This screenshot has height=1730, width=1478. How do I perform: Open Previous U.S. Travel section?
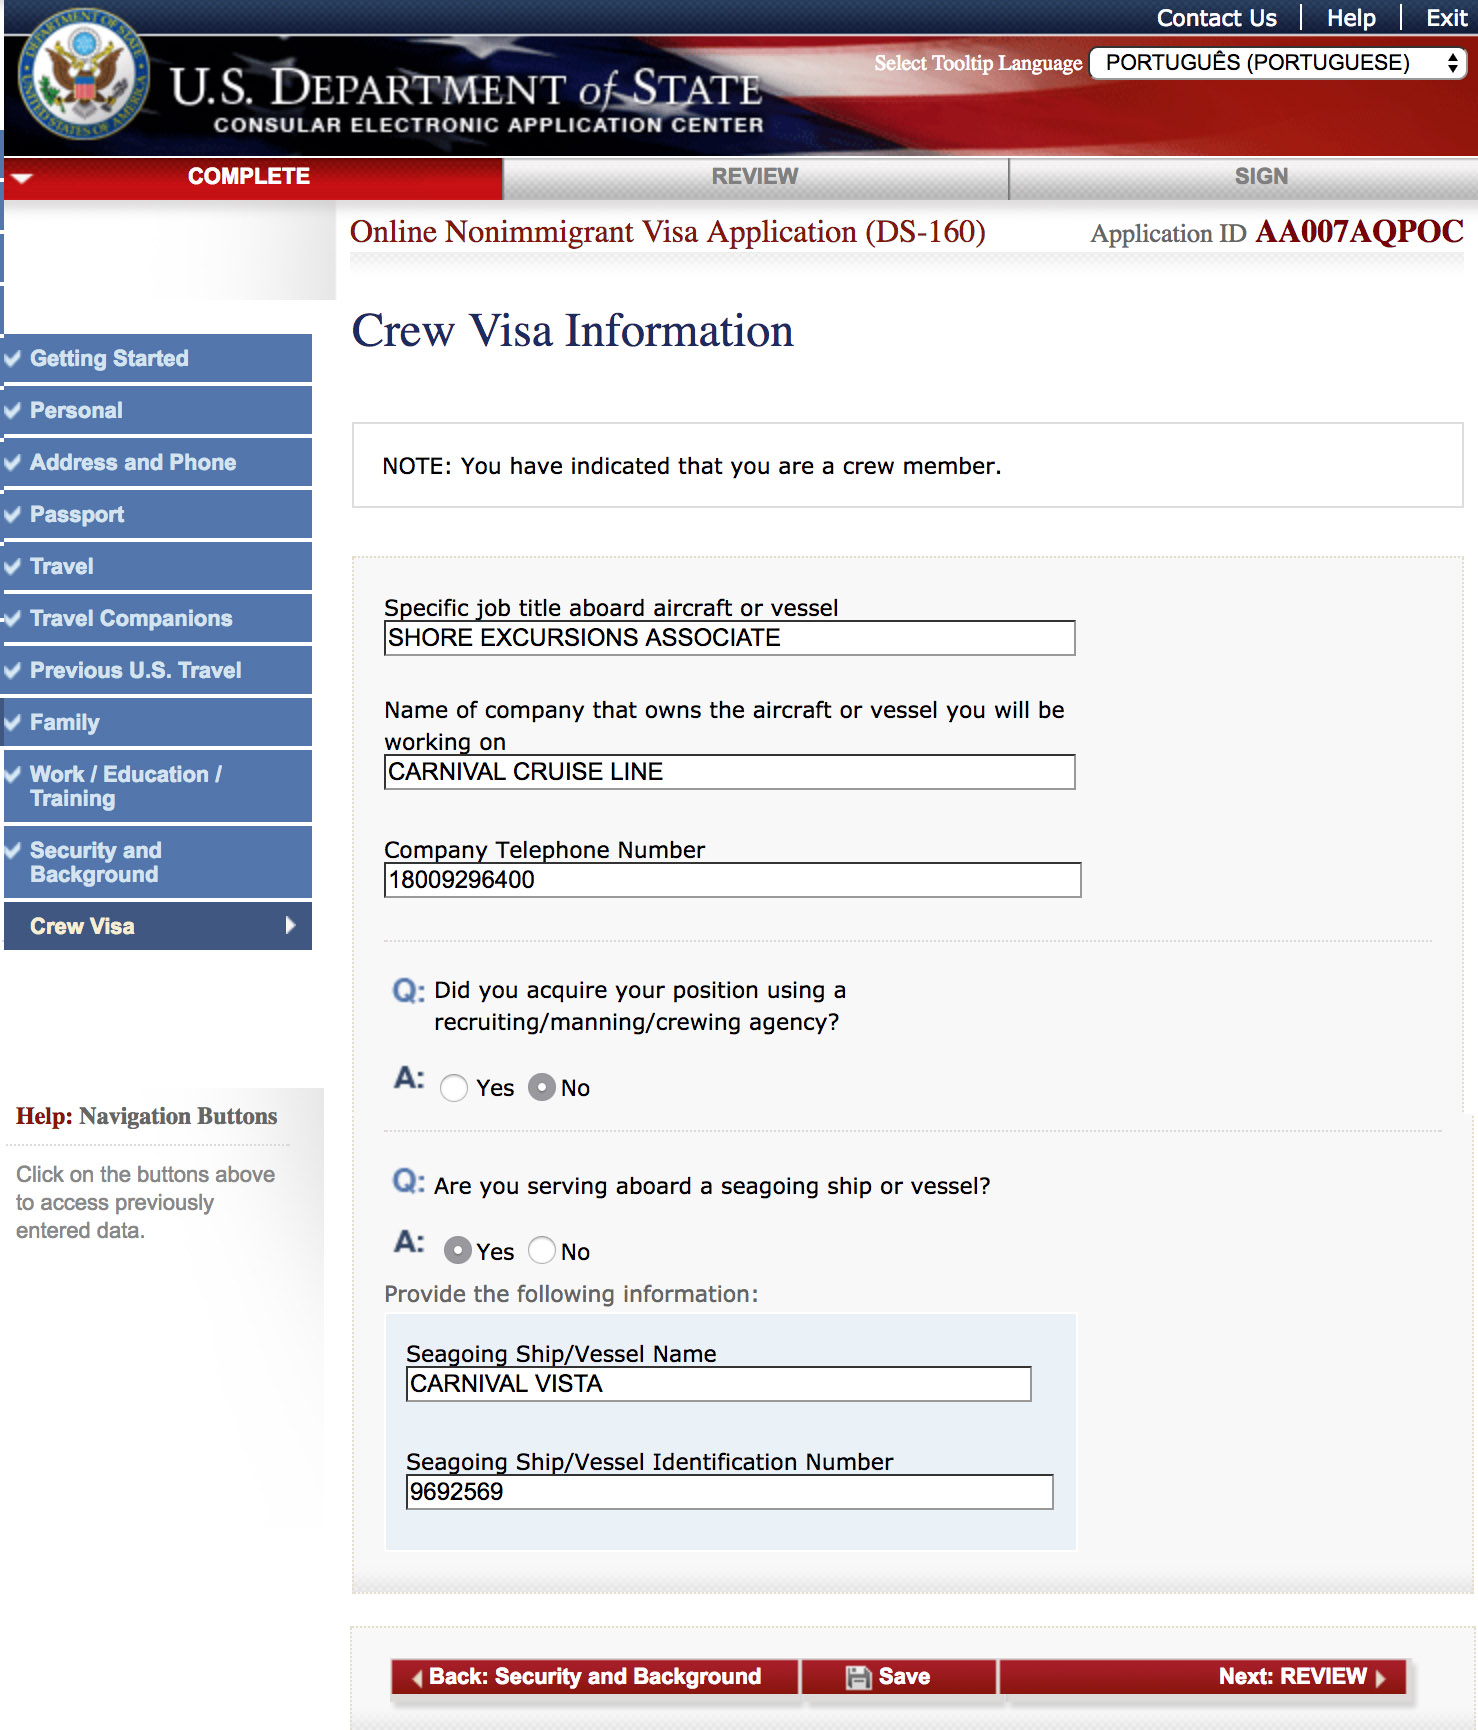pos(158,670)
